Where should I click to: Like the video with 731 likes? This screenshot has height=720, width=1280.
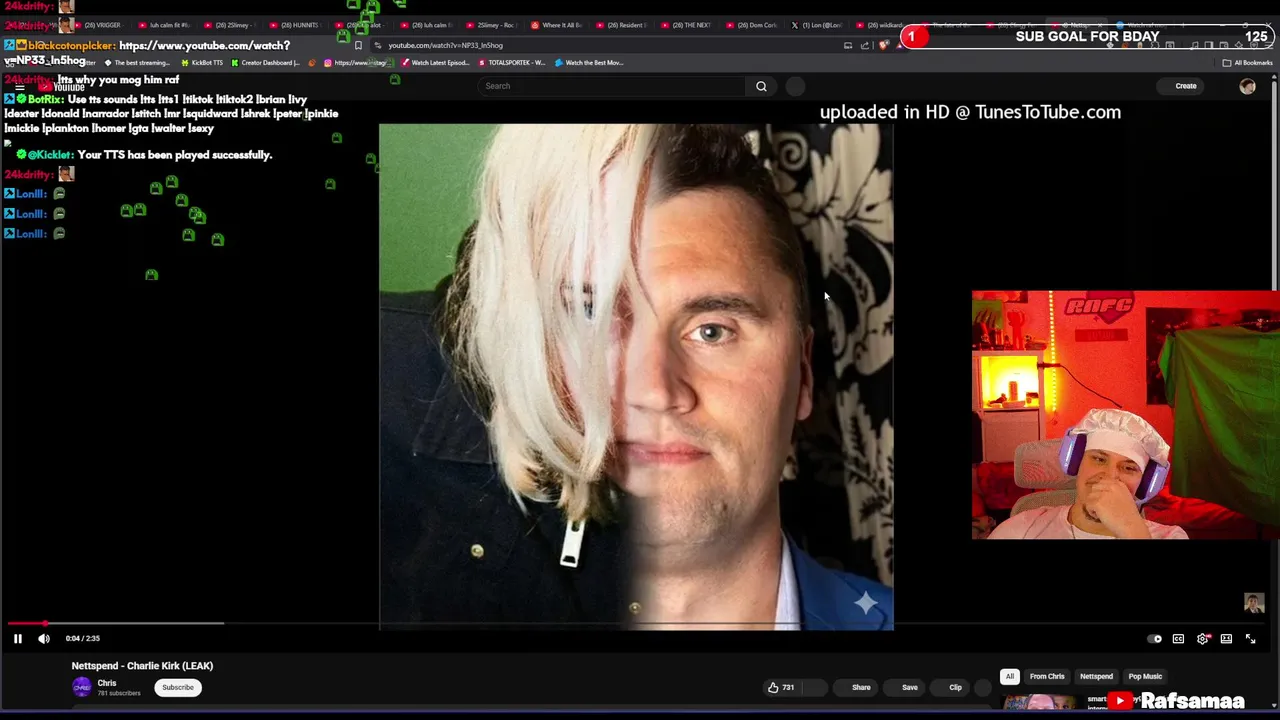[x=781, y=687]
